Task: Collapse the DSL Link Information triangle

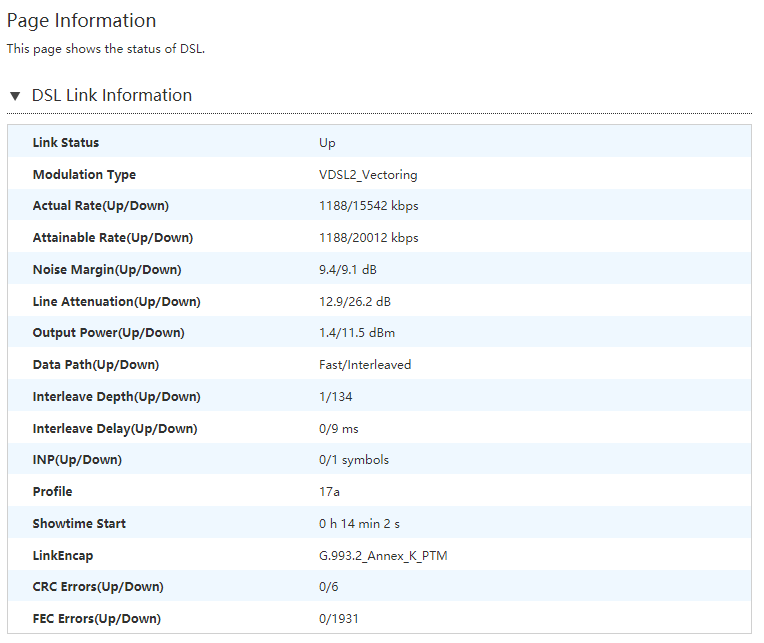Action: 15,96
